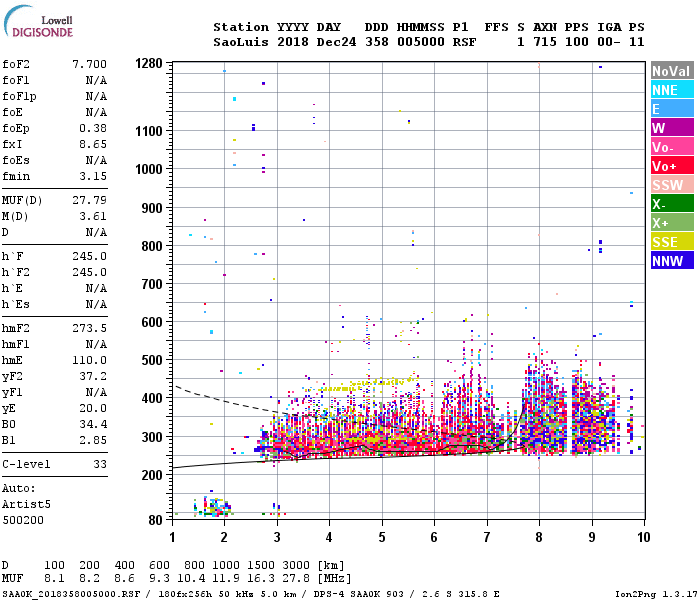Click the RSF program value in header
The image size is (700, 600).
click(464, 42)
